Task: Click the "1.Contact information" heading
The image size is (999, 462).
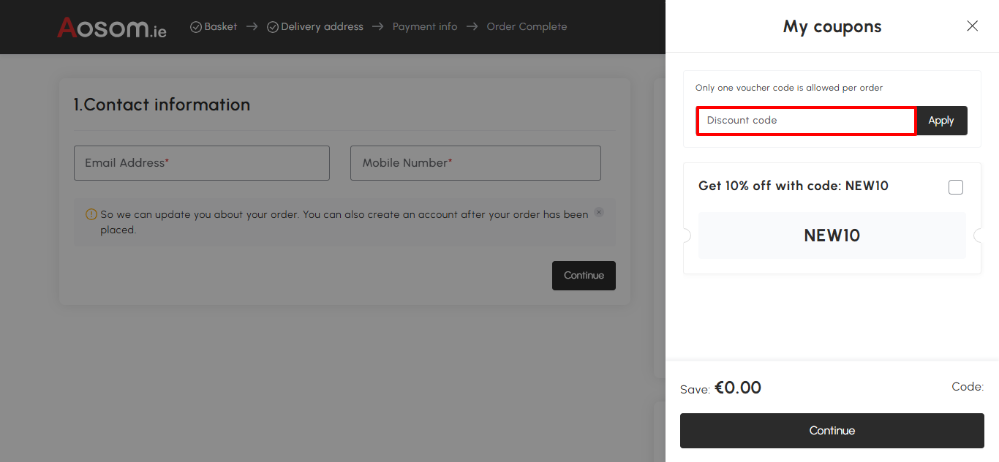Action: 162,105
